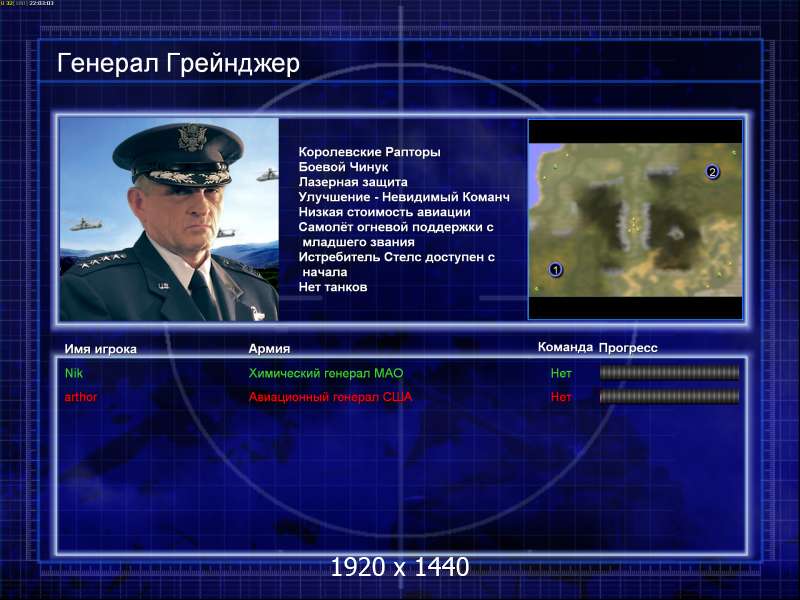Click General Granger's portrait image
The height and width of the screenshot is (600, 800).
pyautogui.click(x=169, y=219)
